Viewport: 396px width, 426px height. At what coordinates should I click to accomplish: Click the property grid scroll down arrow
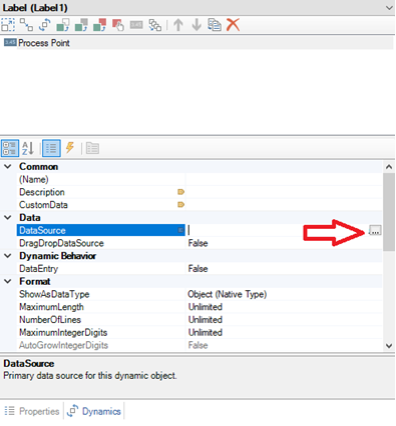tap(389, 346)
